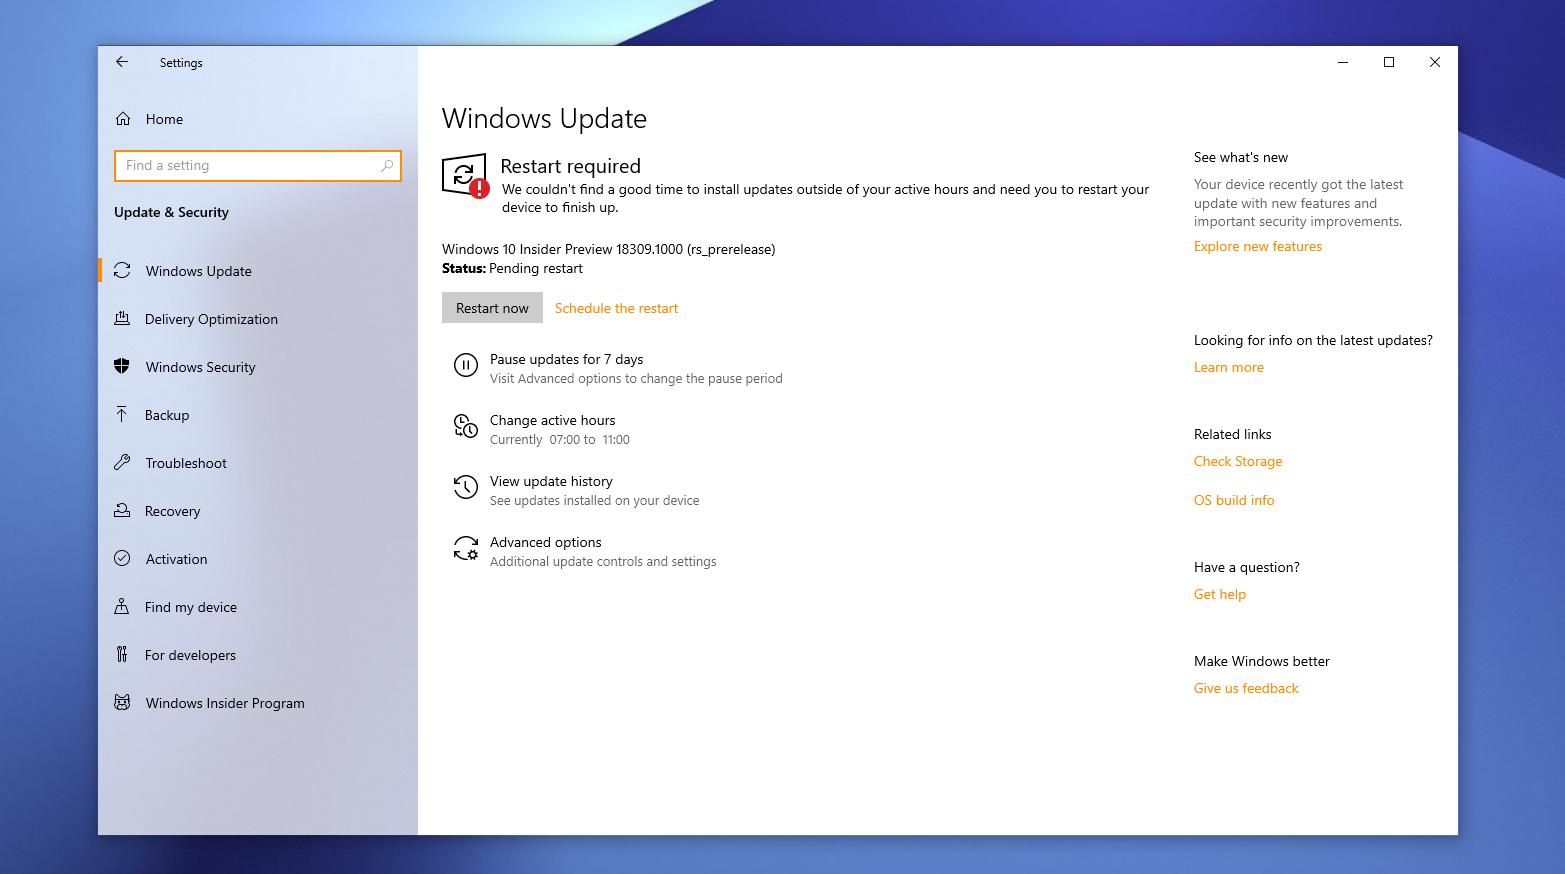
Task: Open the Home menu label
Action: (x=164, y=119)
